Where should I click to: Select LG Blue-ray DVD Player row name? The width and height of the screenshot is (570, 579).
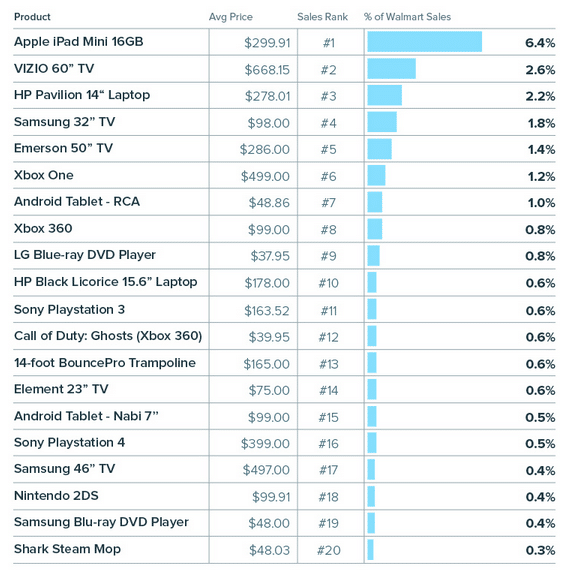[x=85, y=255]
